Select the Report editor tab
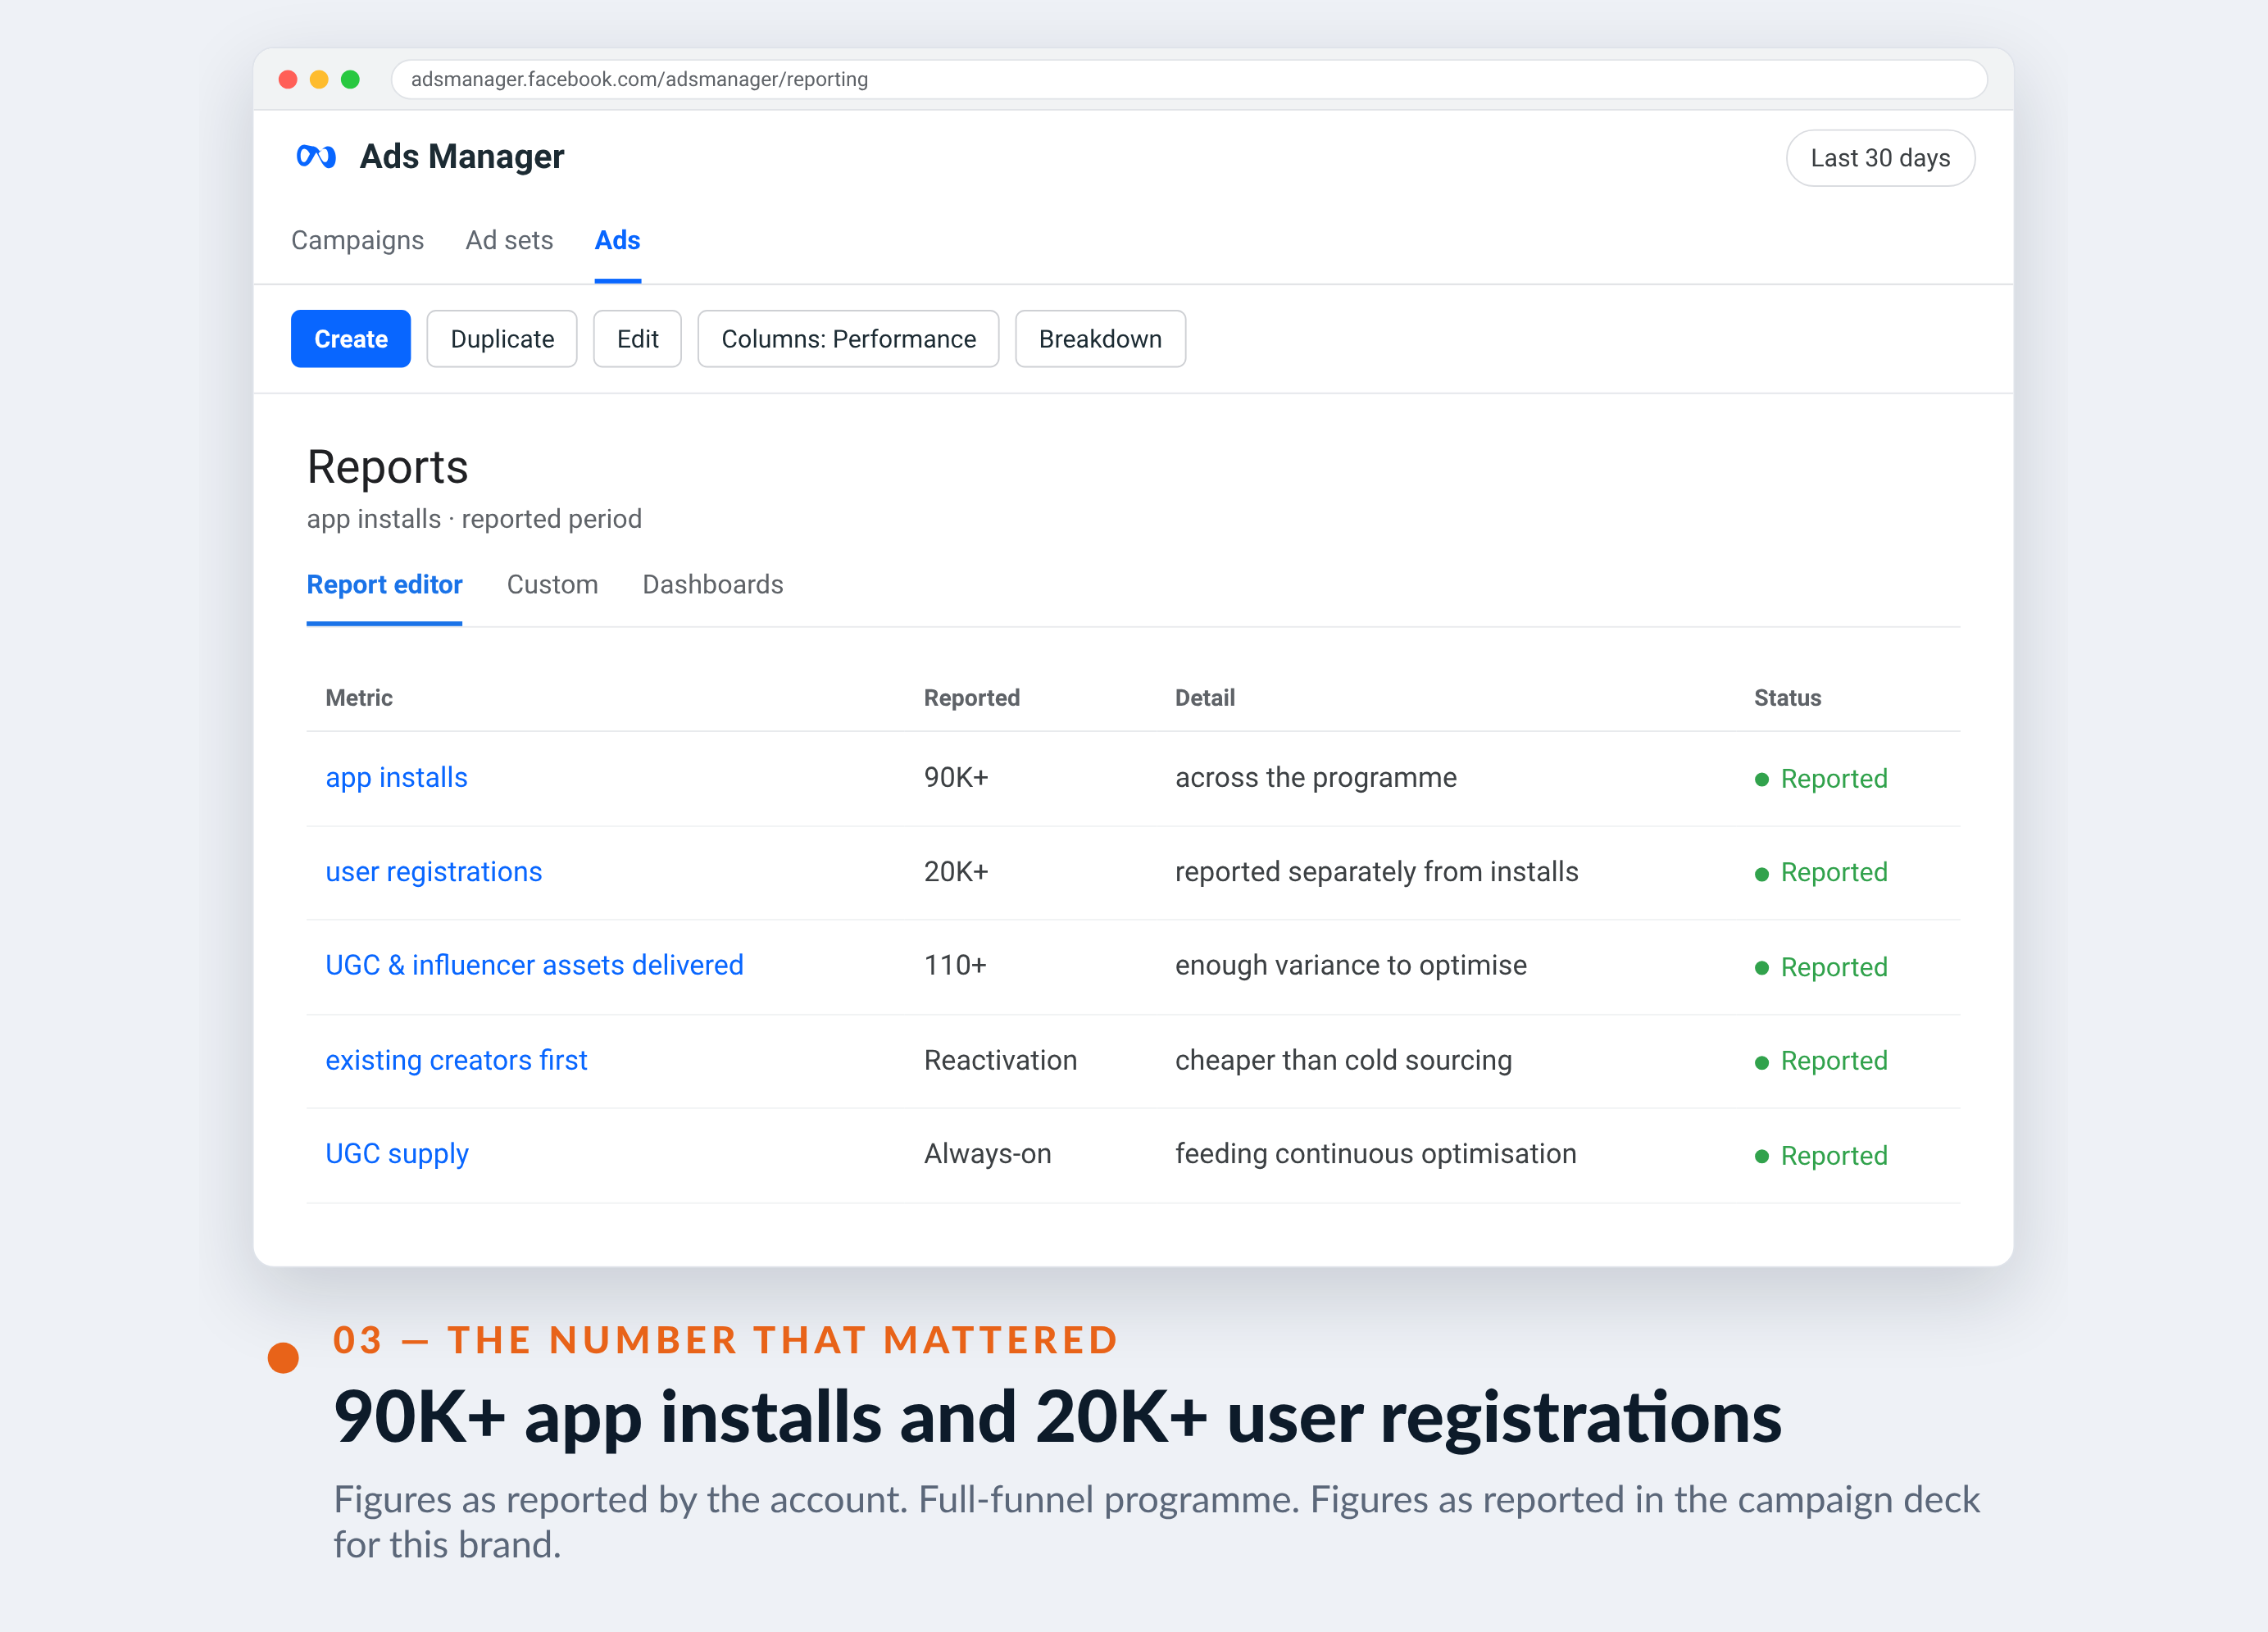The height and width of the screenshot is (1632, 2268). pos(384,584)
